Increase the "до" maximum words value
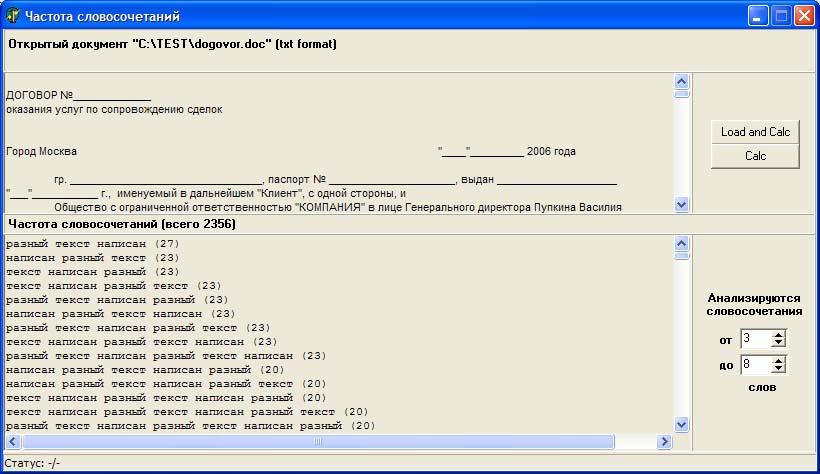The width and height of the screenshot is (820, 474). point(779,360)
